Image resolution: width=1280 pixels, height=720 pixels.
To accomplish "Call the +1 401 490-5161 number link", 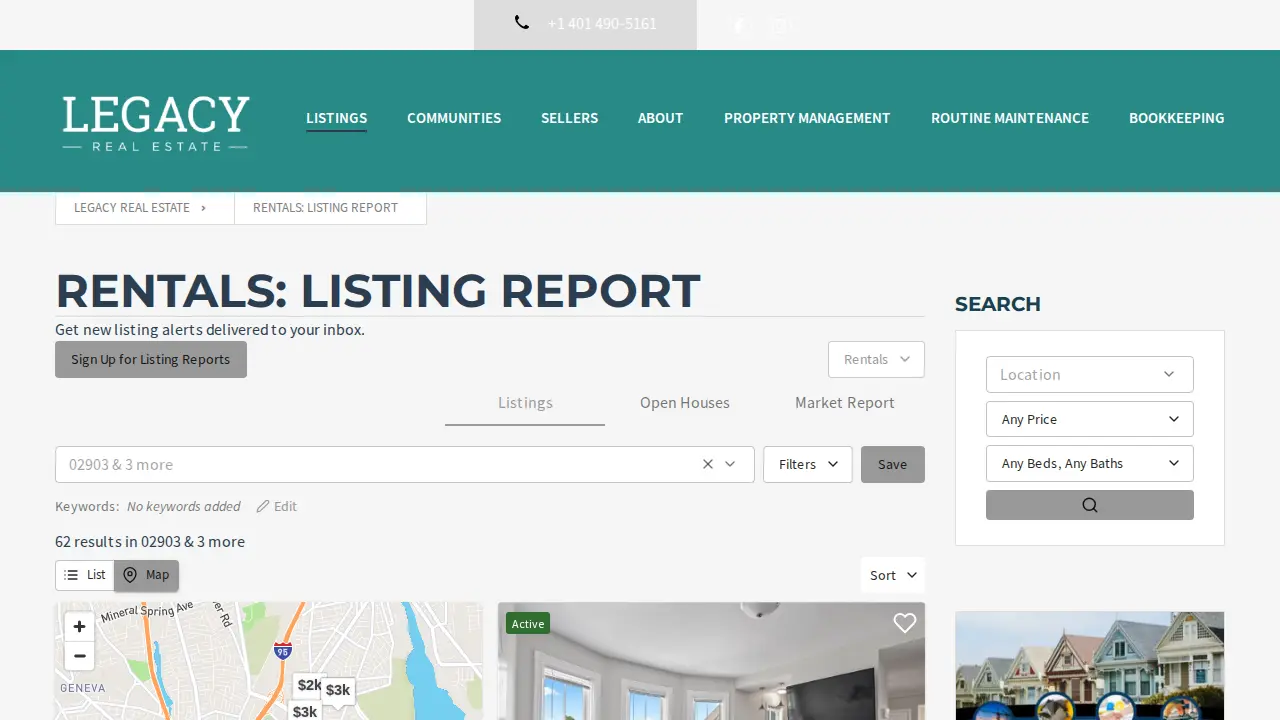I will (x=602, y=23).
